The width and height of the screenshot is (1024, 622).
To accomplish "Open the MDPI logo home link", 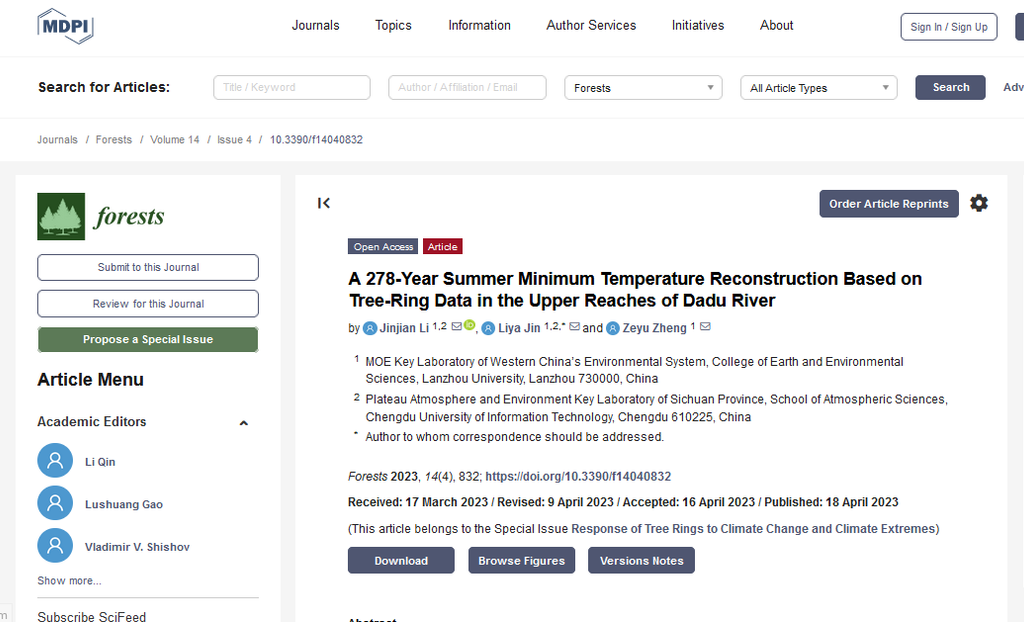I will coord(65,26).
